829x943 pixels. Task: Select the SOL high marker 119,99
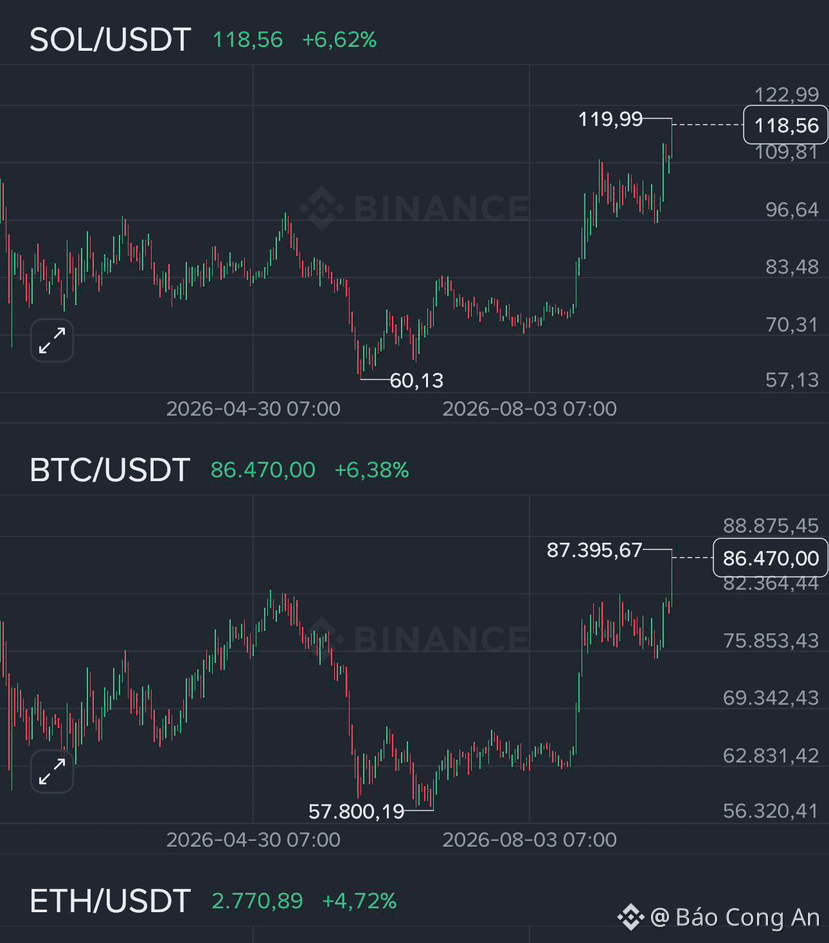(x=610, y=119)
